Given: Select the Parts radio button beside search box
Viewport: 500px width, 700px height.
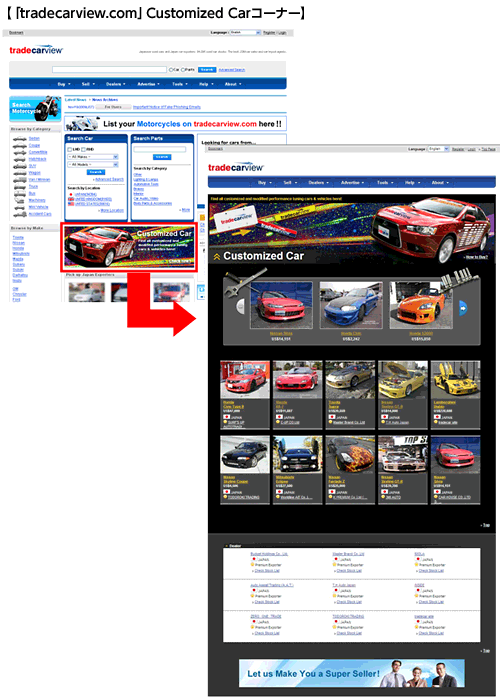Looking at the screenshot, I should [183, 70].
